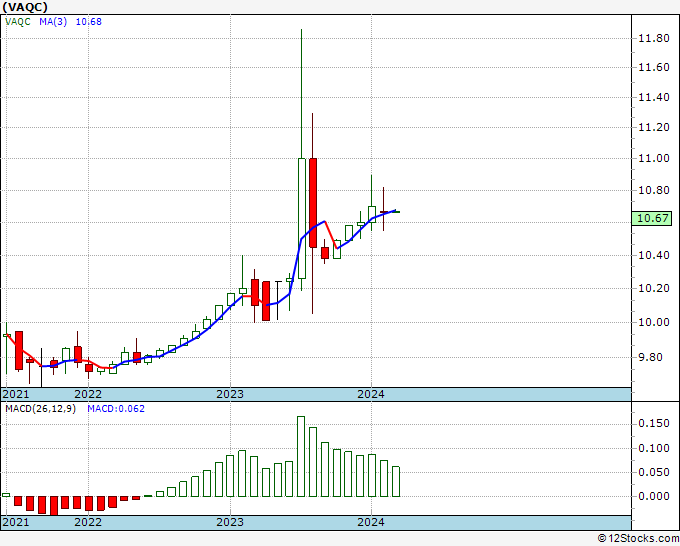Screen dimensions: 680x546
Task: Click the 11.00 price axis label
Action: pos(654,158)
